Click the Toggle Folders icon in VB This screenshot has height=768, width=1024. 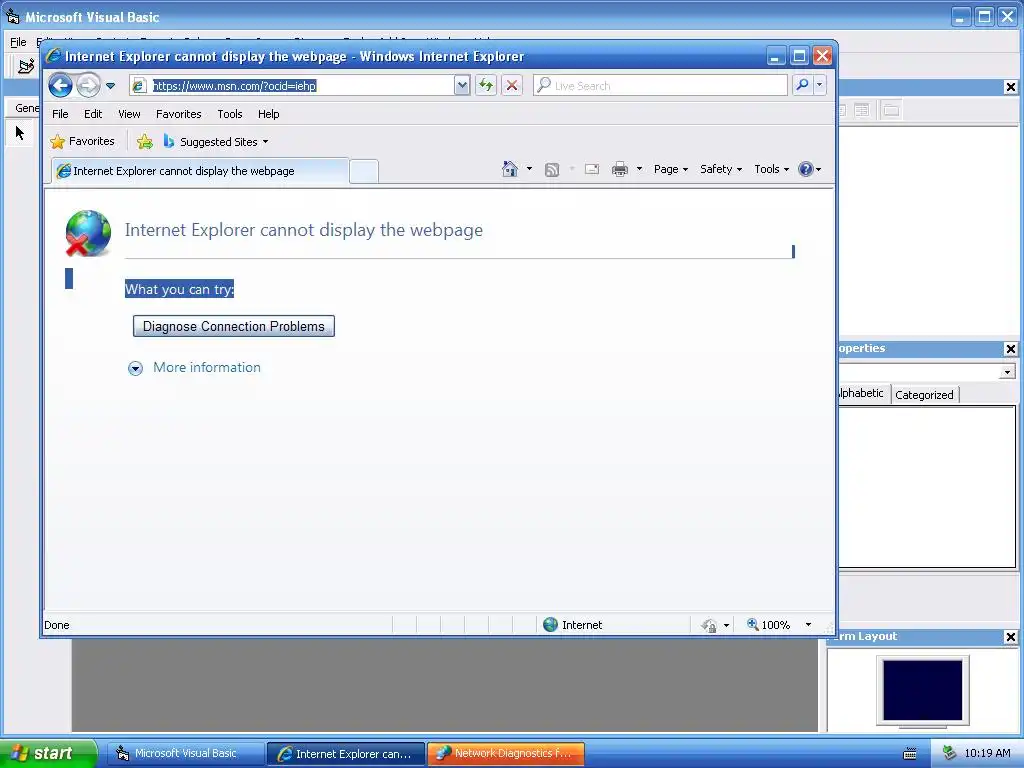pyautogui.click(x=891, y=110)
